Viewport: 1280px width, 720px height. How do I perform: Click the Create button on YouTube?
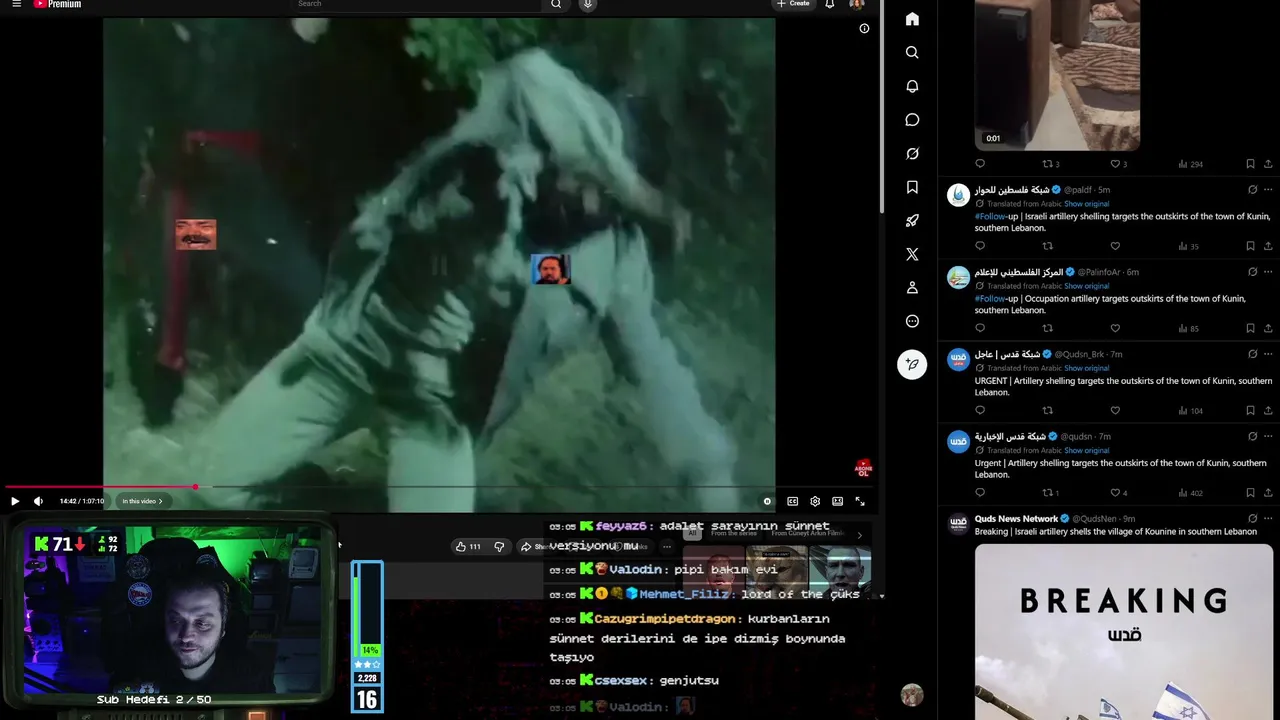(x=792, y=4)
